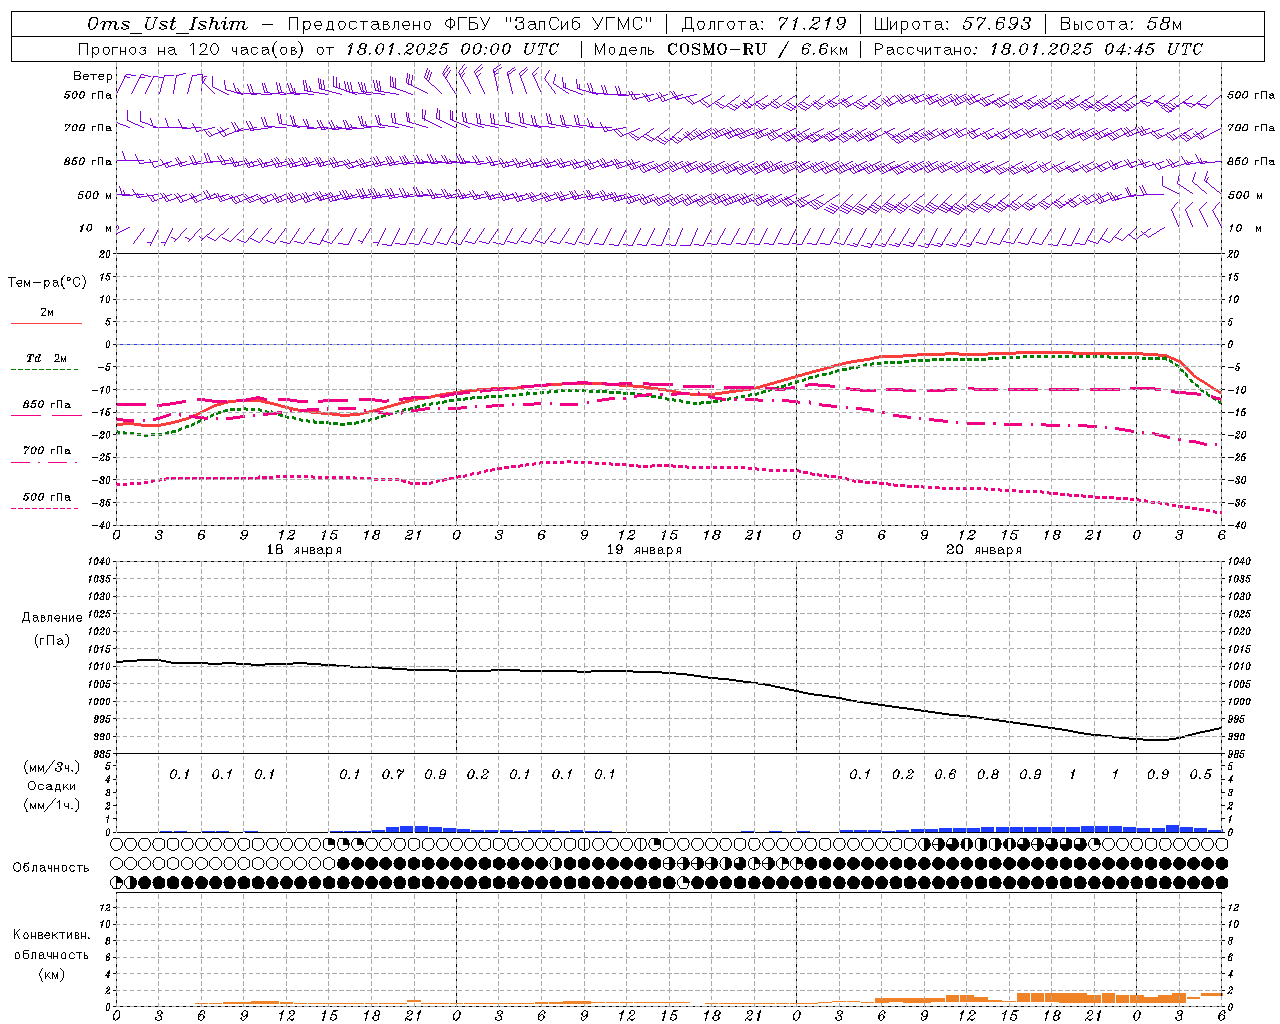The height and width of the screenshot is (1024, 1280).
Task: Click the 19 января date label
Action: click(644, 550)
